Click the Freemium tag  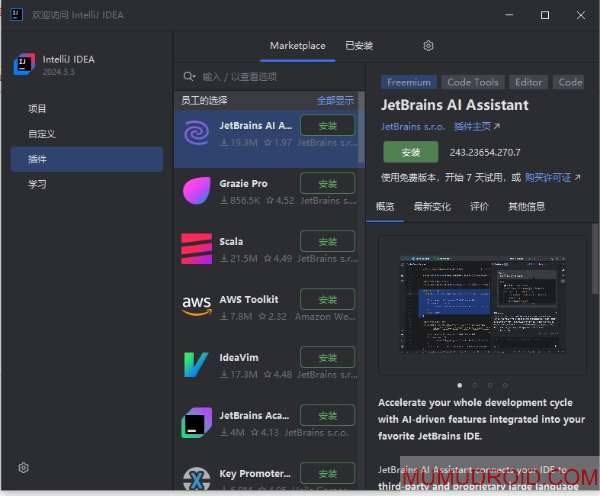[409, 82]
